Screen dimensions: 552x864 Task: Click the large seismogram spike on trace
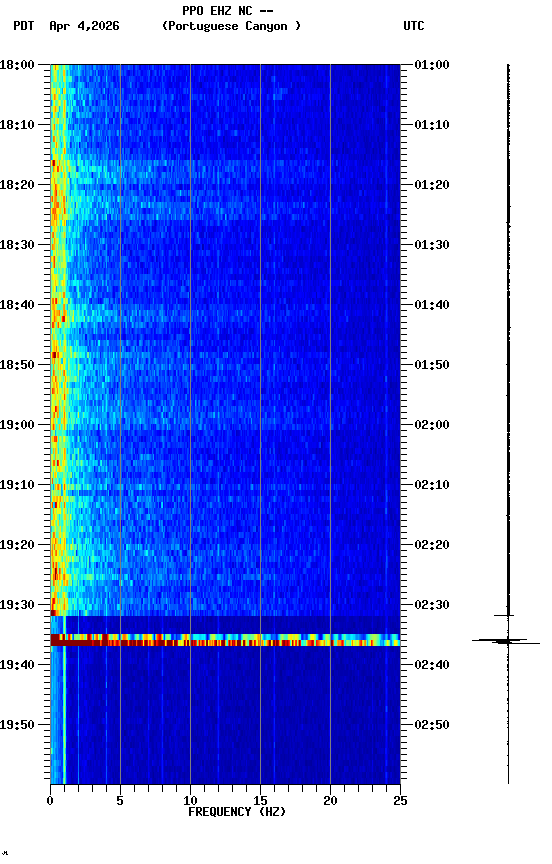pos(507,641)
